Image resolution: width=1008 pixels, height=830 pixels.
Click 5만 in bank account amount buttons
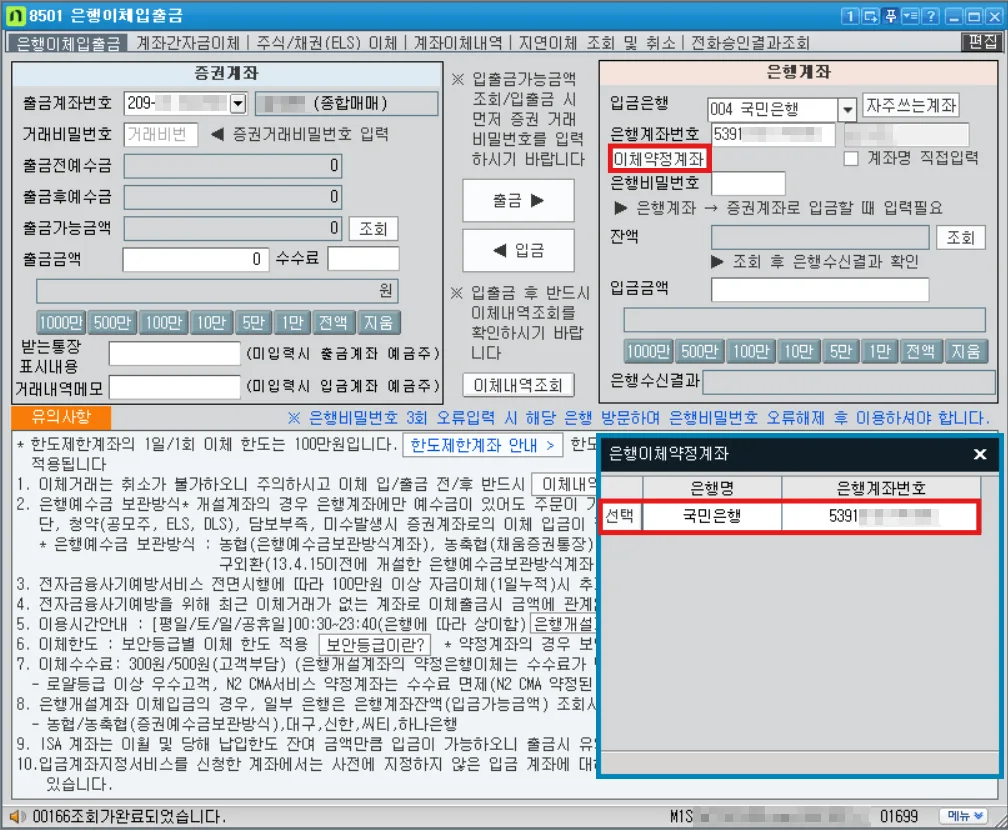click(840, 351)
